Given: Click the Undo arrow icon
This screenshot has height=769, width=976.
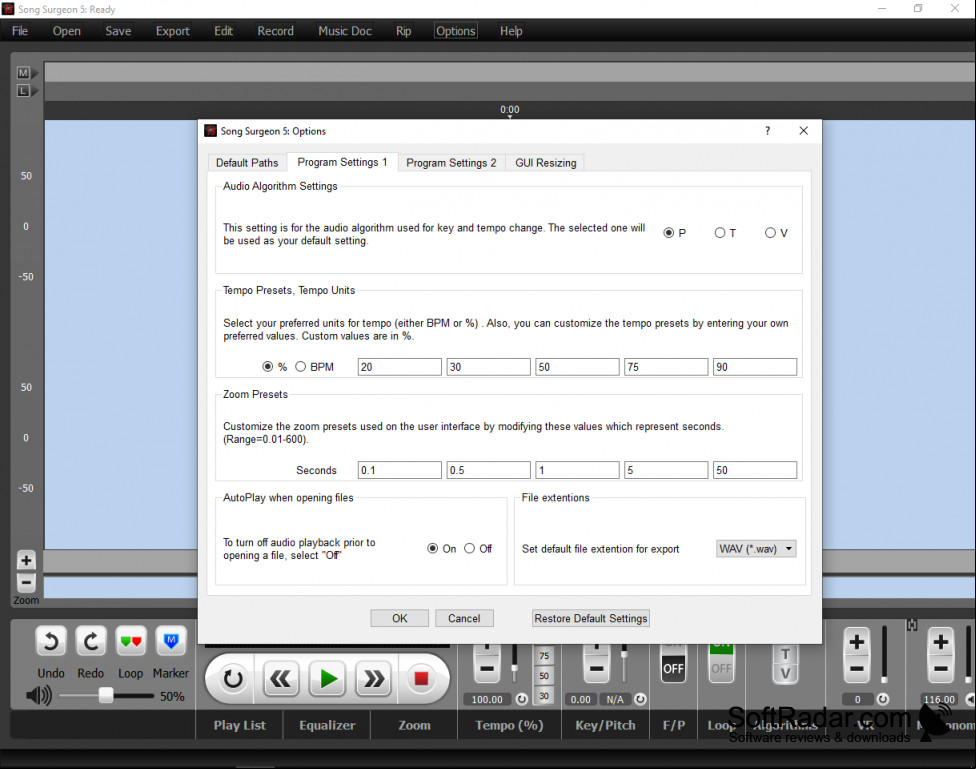Looking at the screenshot, I should pos(50,641).
